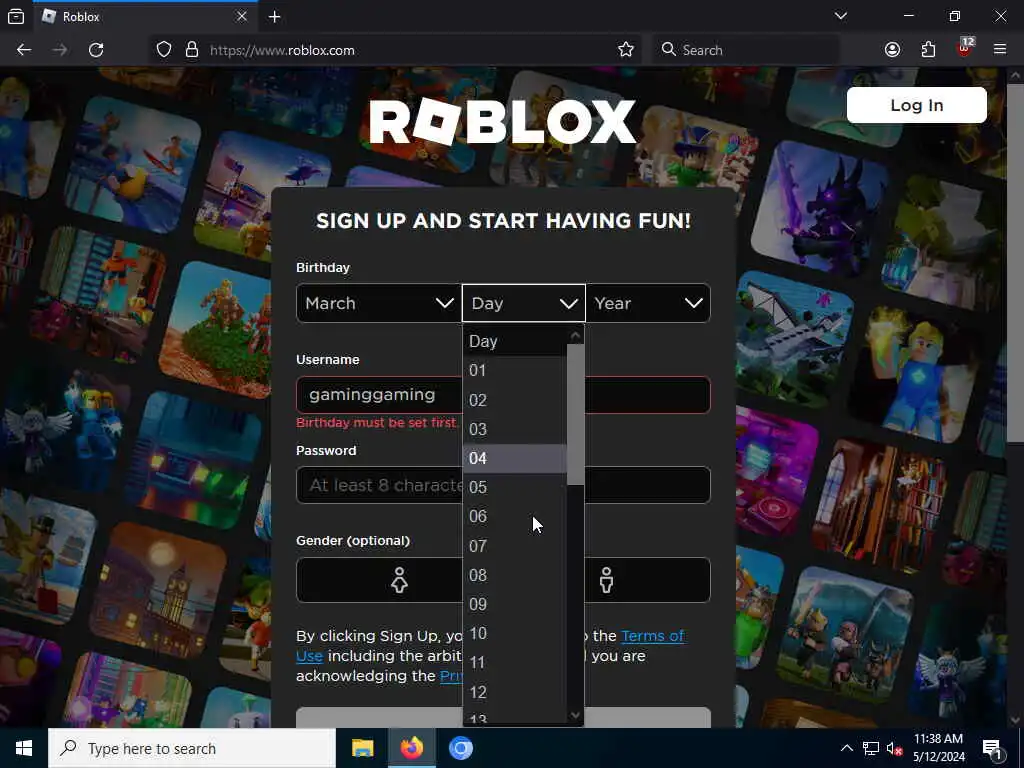Open the extensions puzzle icon
Image resolution: width=1024 pixels, height=768 pixels.
click(x=928, y=50)
